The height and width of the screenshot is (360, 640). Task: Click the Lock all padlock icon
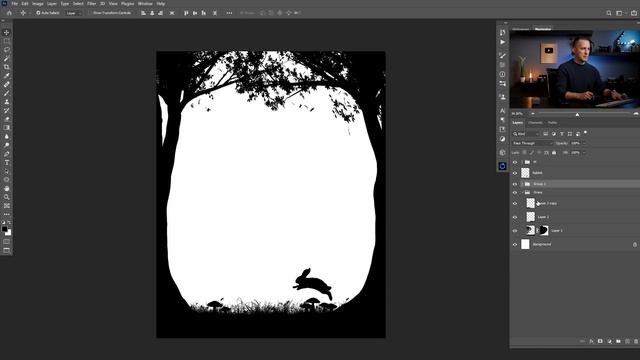[554, 153]
